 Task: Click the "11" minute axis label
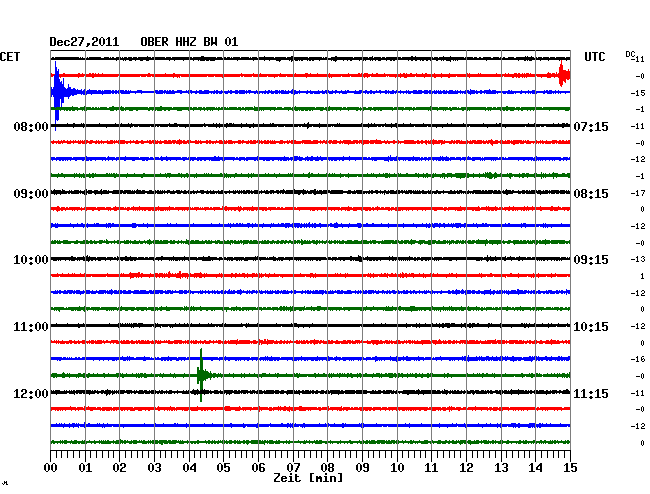click(x=432, y=467)
